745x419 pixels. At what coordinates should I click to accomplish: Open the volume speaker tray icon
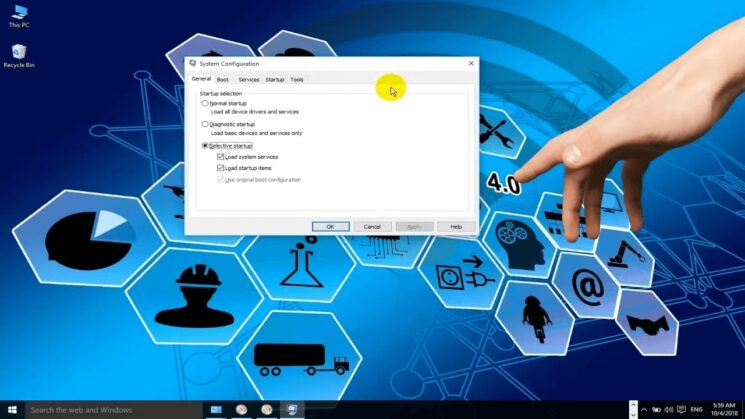pyautogui.click(x=669, y=409)
